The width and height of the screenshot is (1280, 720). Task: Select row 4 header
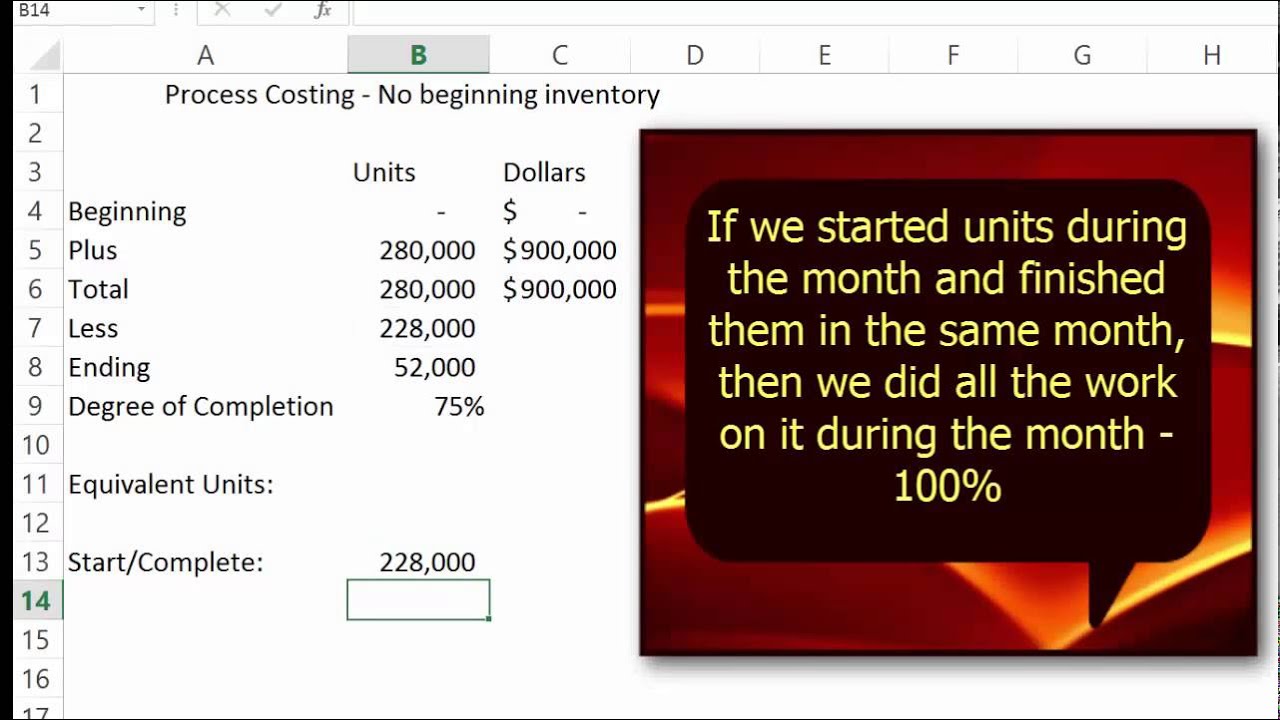click(x=36, y=211)
